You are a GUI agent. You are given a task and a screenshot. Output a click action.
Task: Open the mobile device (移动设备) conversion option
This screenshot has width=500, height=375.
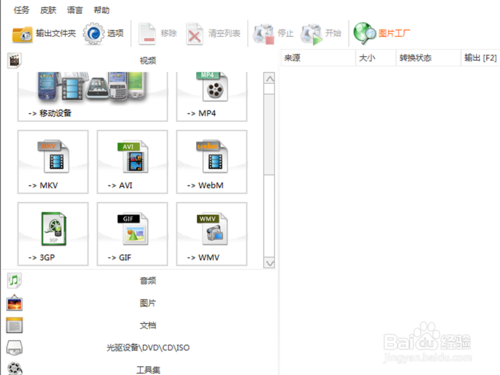(x=93, y=97)
